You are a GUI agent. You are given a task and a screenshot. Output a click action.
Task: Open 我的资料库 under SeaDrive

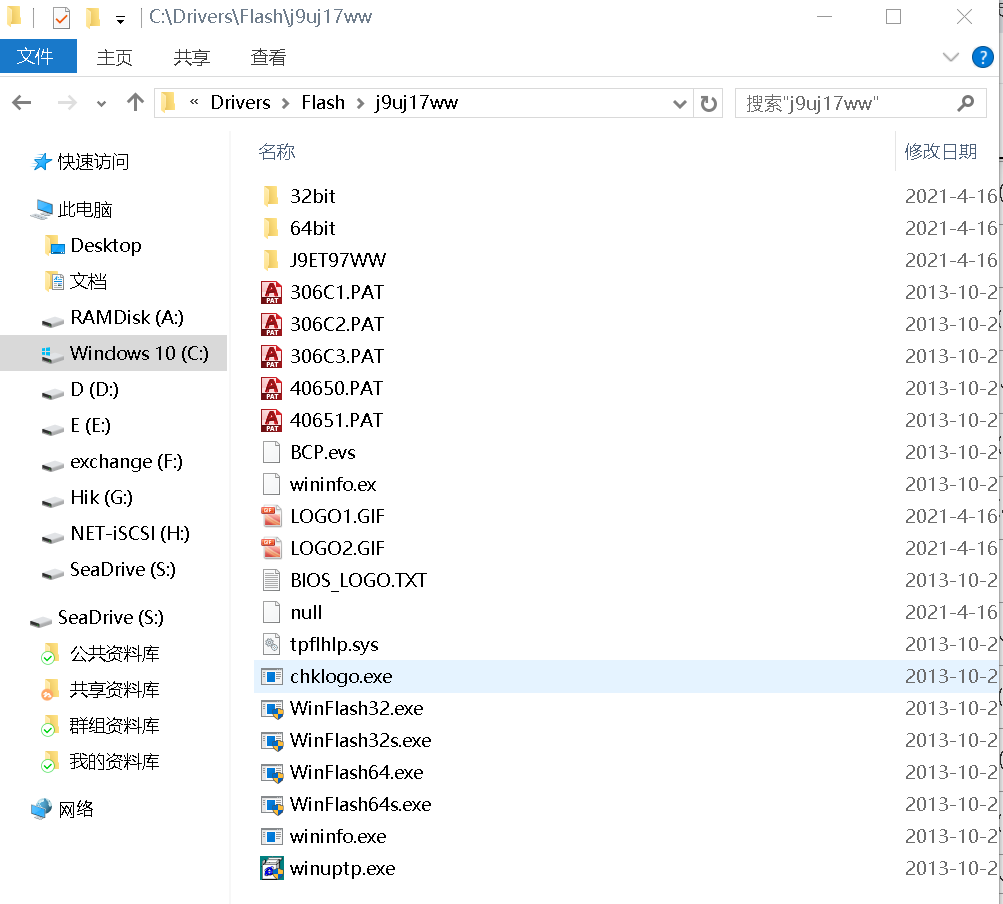(x=100, y=762)
